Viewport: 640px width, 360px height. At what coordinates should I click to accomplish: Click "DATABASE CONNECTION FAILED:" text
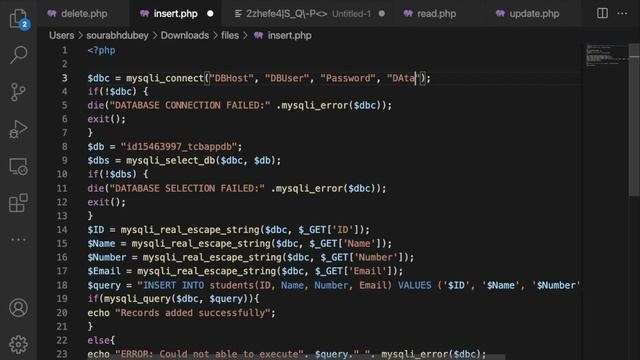pos(190,105)
